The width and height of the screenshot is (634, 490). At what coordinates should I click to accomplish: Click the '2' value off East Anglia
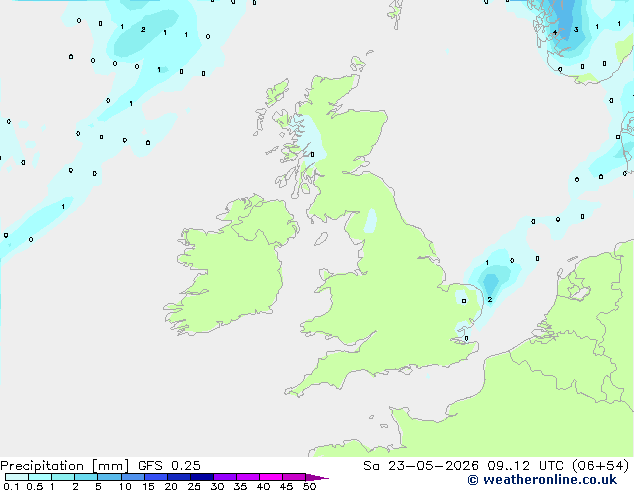pos(490,300)
